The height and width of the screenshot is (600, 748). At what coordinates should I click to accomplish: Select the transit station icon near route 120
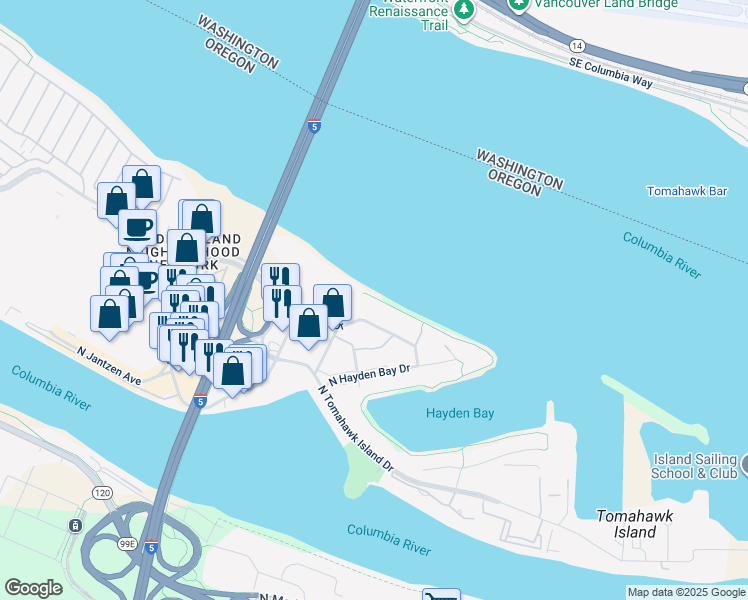tap(75, 526)
